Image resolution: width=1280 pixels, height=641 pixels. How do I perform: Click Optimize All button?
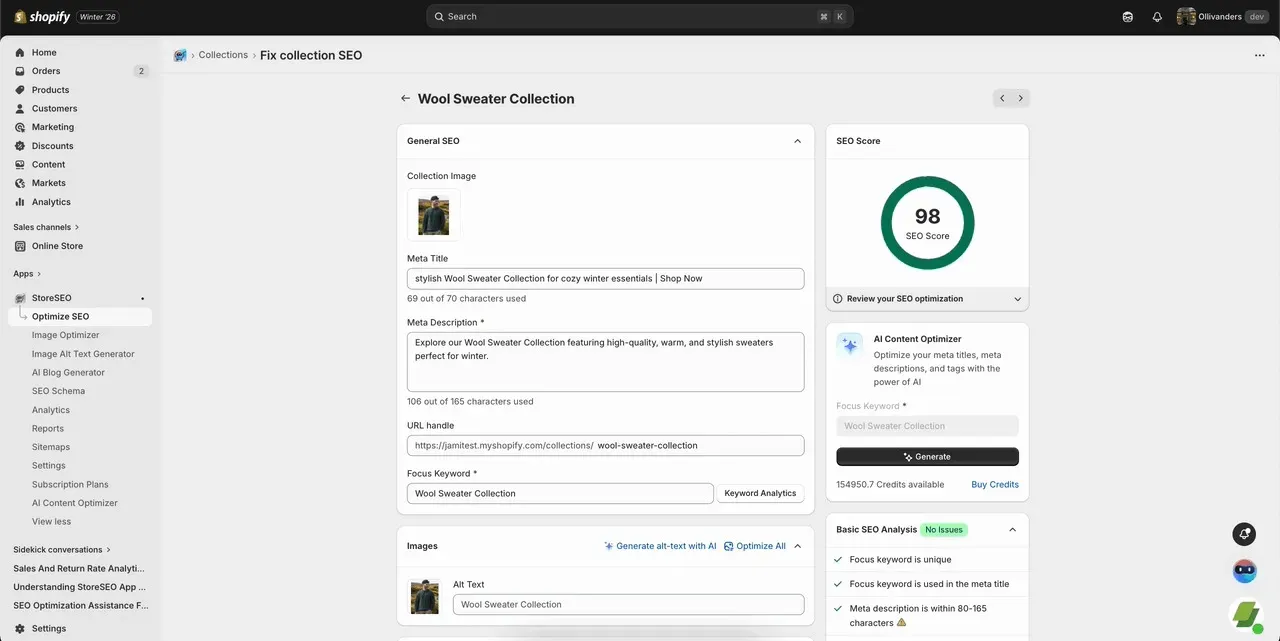point(755,546)
